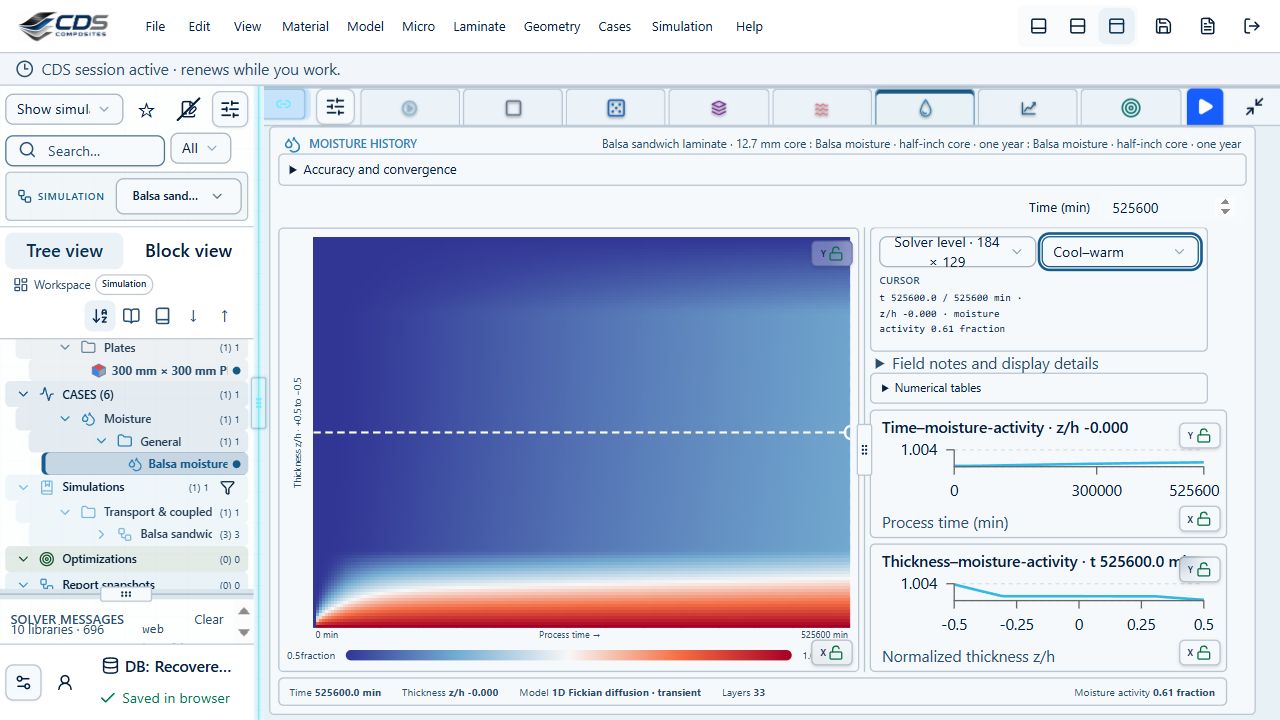
Task: Open the dice micro tab
Action: [616, 108]
